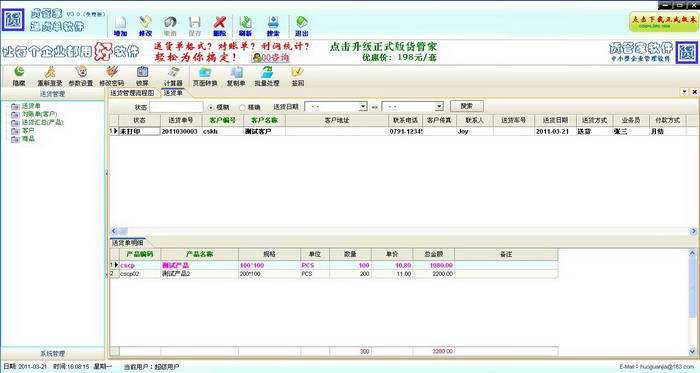This screenshot has width=700, height=373.
Task: Click the 签回 (Sign back) icon
Action: pyautogui.click(x=298, y=76)
